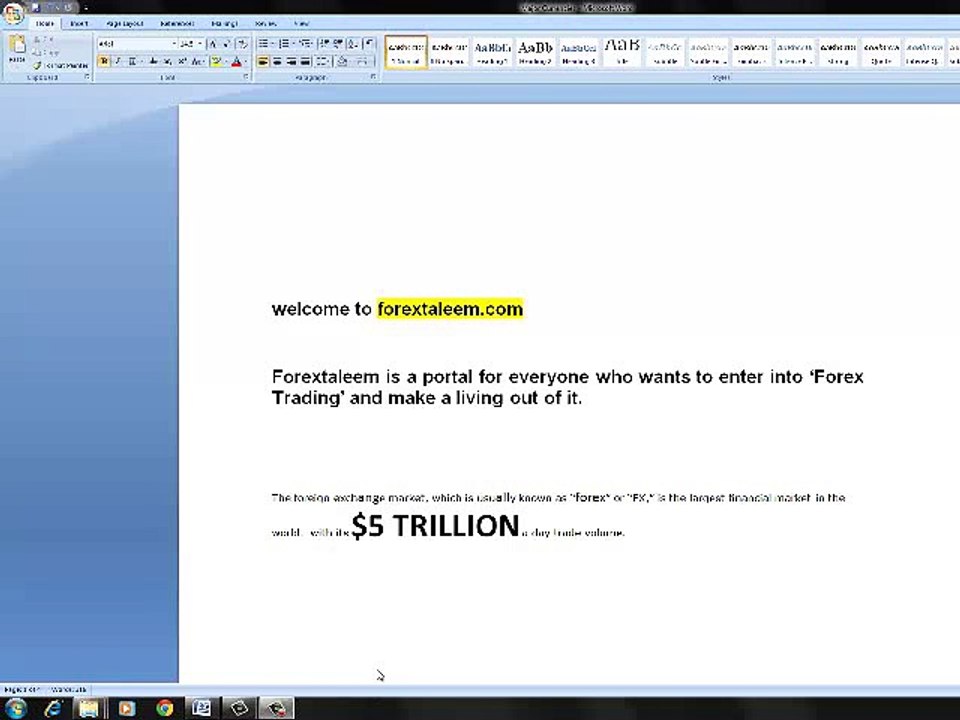Apply Strikethrough formatting

click(x=153, y=61)
